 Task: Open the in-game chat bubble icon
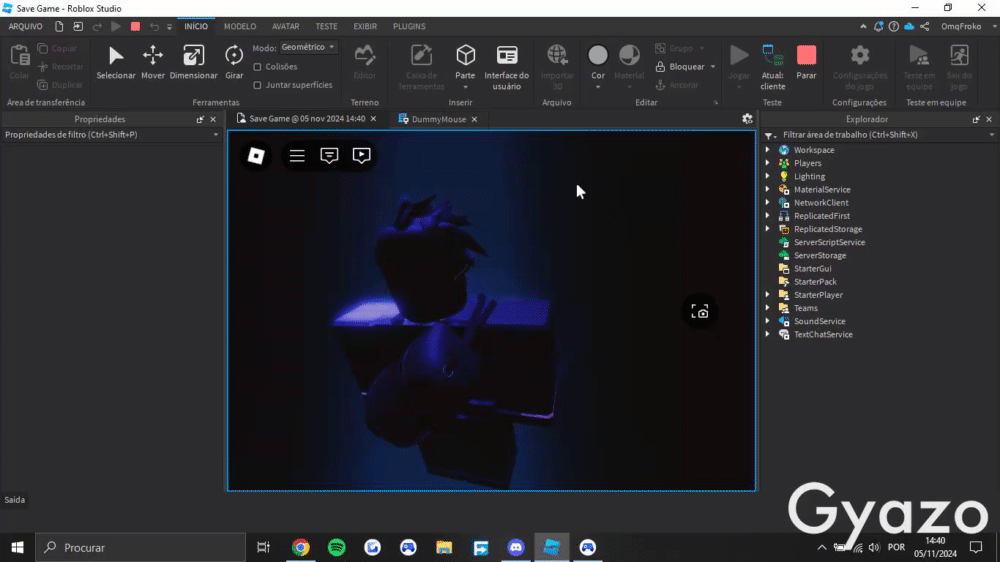(x=329, y=156)
